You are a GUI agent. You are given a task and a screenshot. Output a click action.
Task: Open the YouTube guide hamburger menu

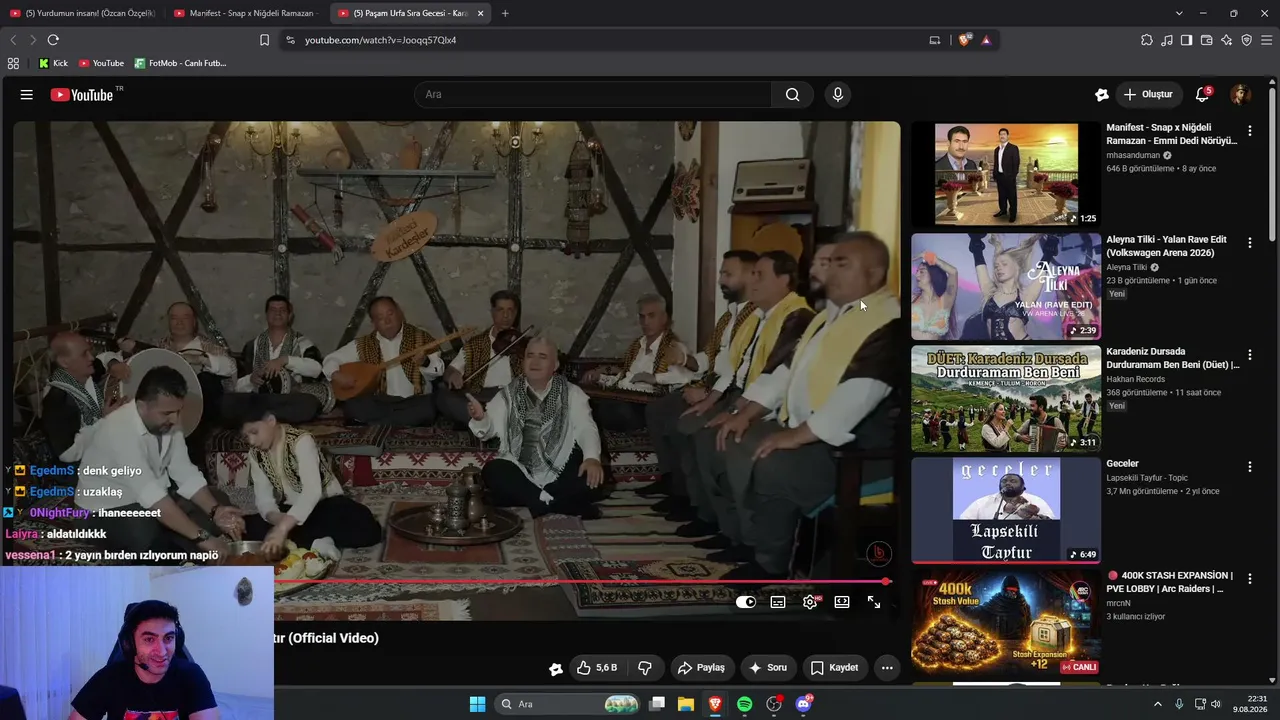point(27,95)
